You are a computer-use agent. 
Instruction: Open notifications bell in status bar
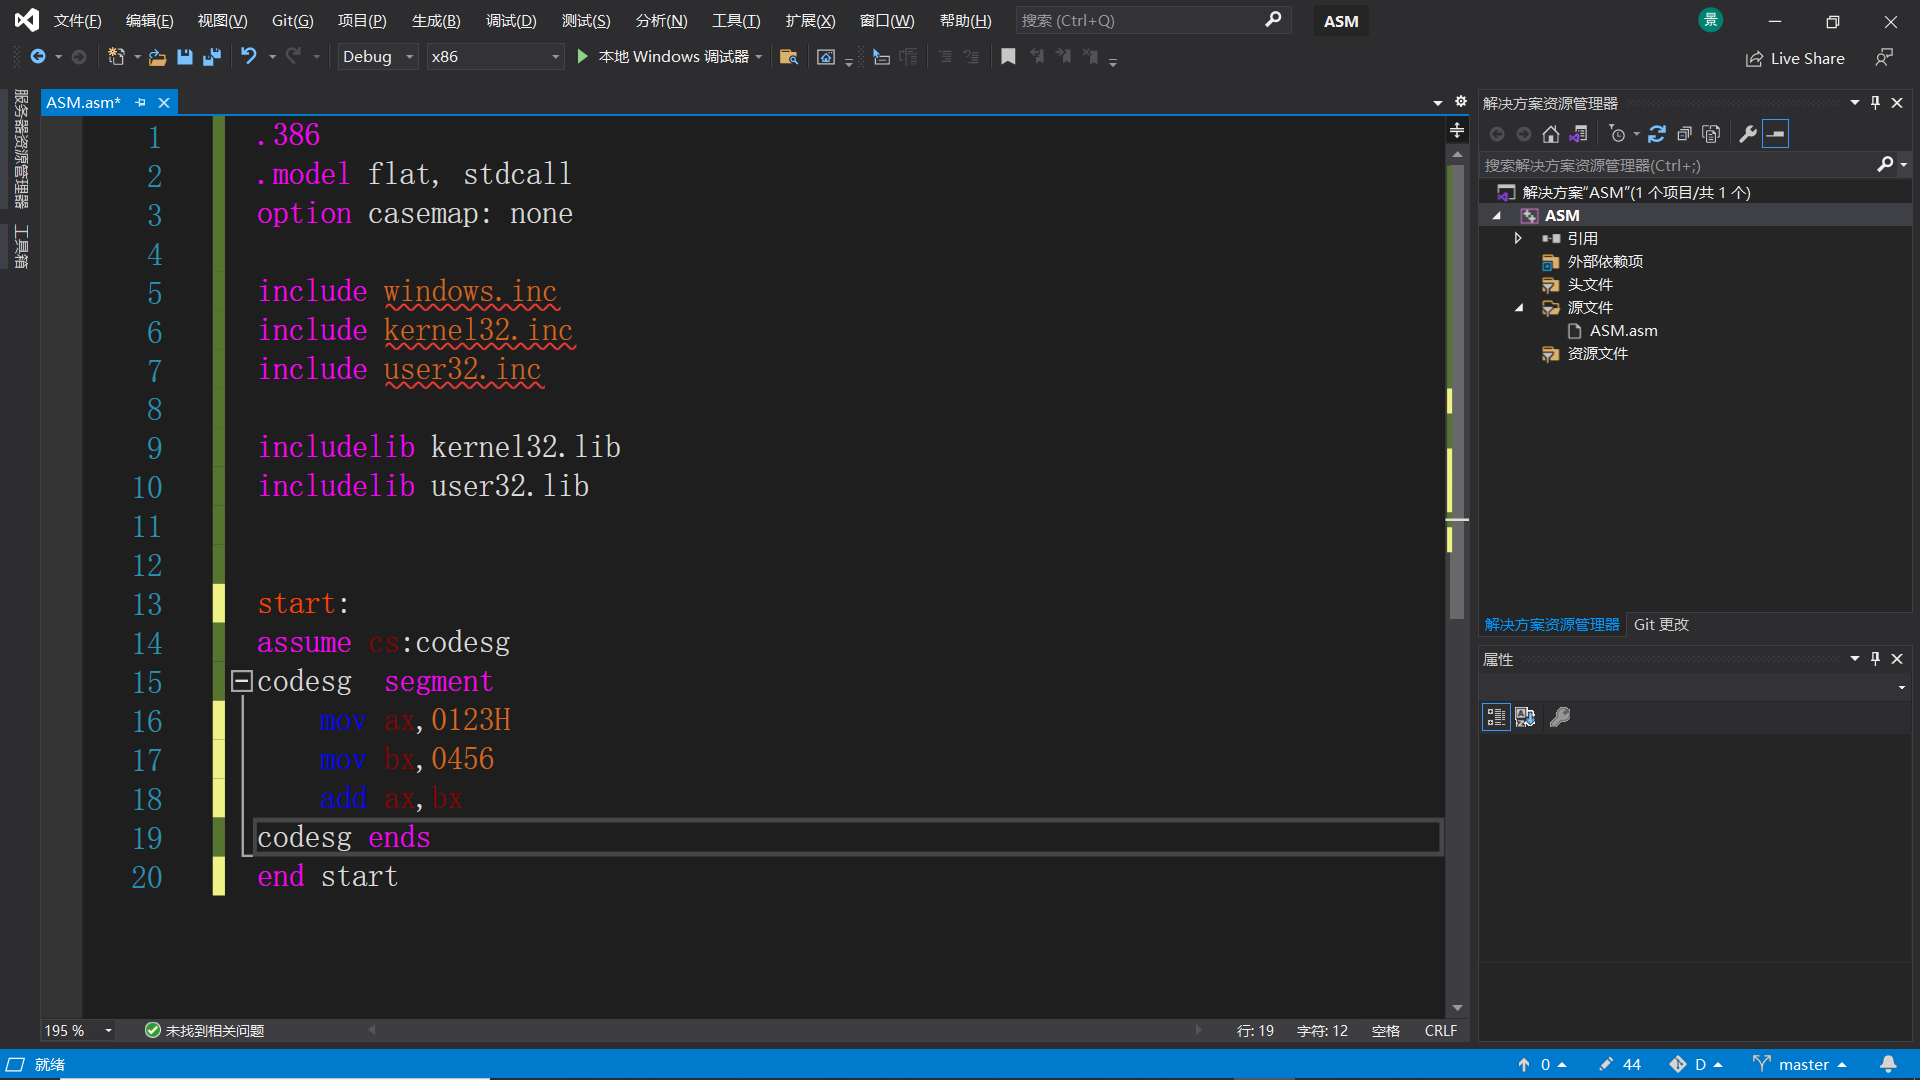point(1888,1064)
